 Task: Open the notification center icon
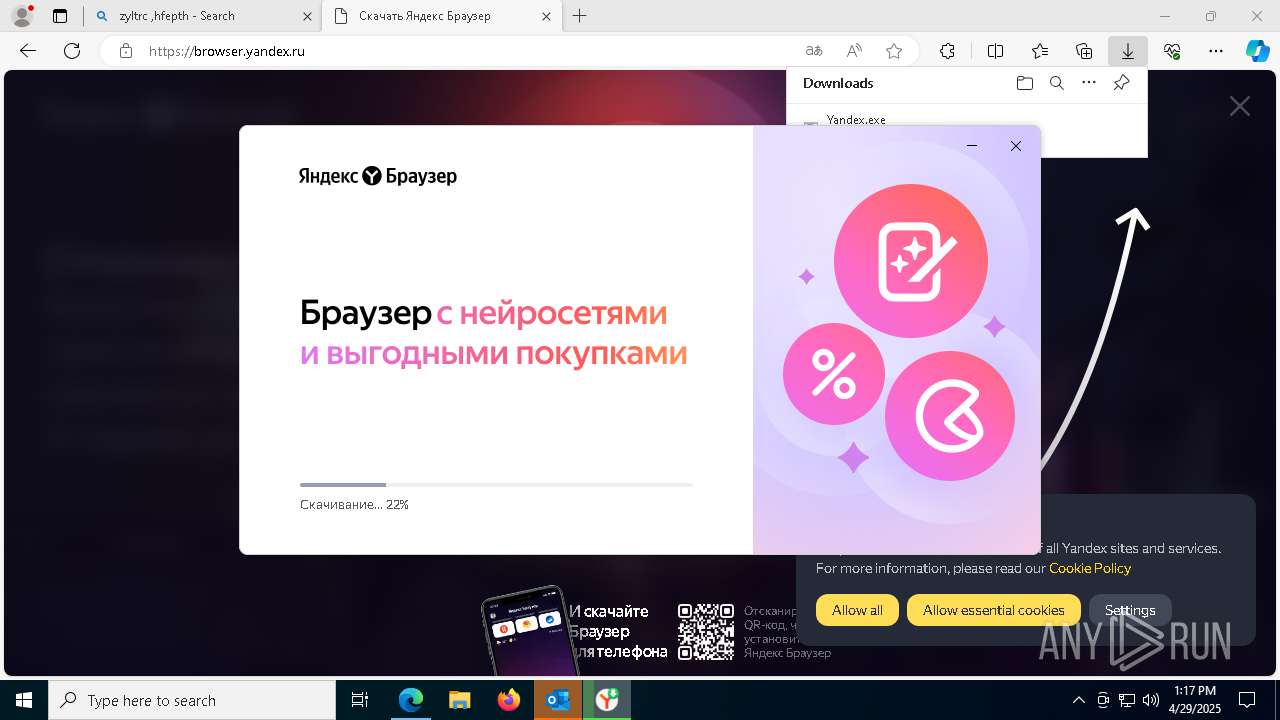coord(1248,700)
